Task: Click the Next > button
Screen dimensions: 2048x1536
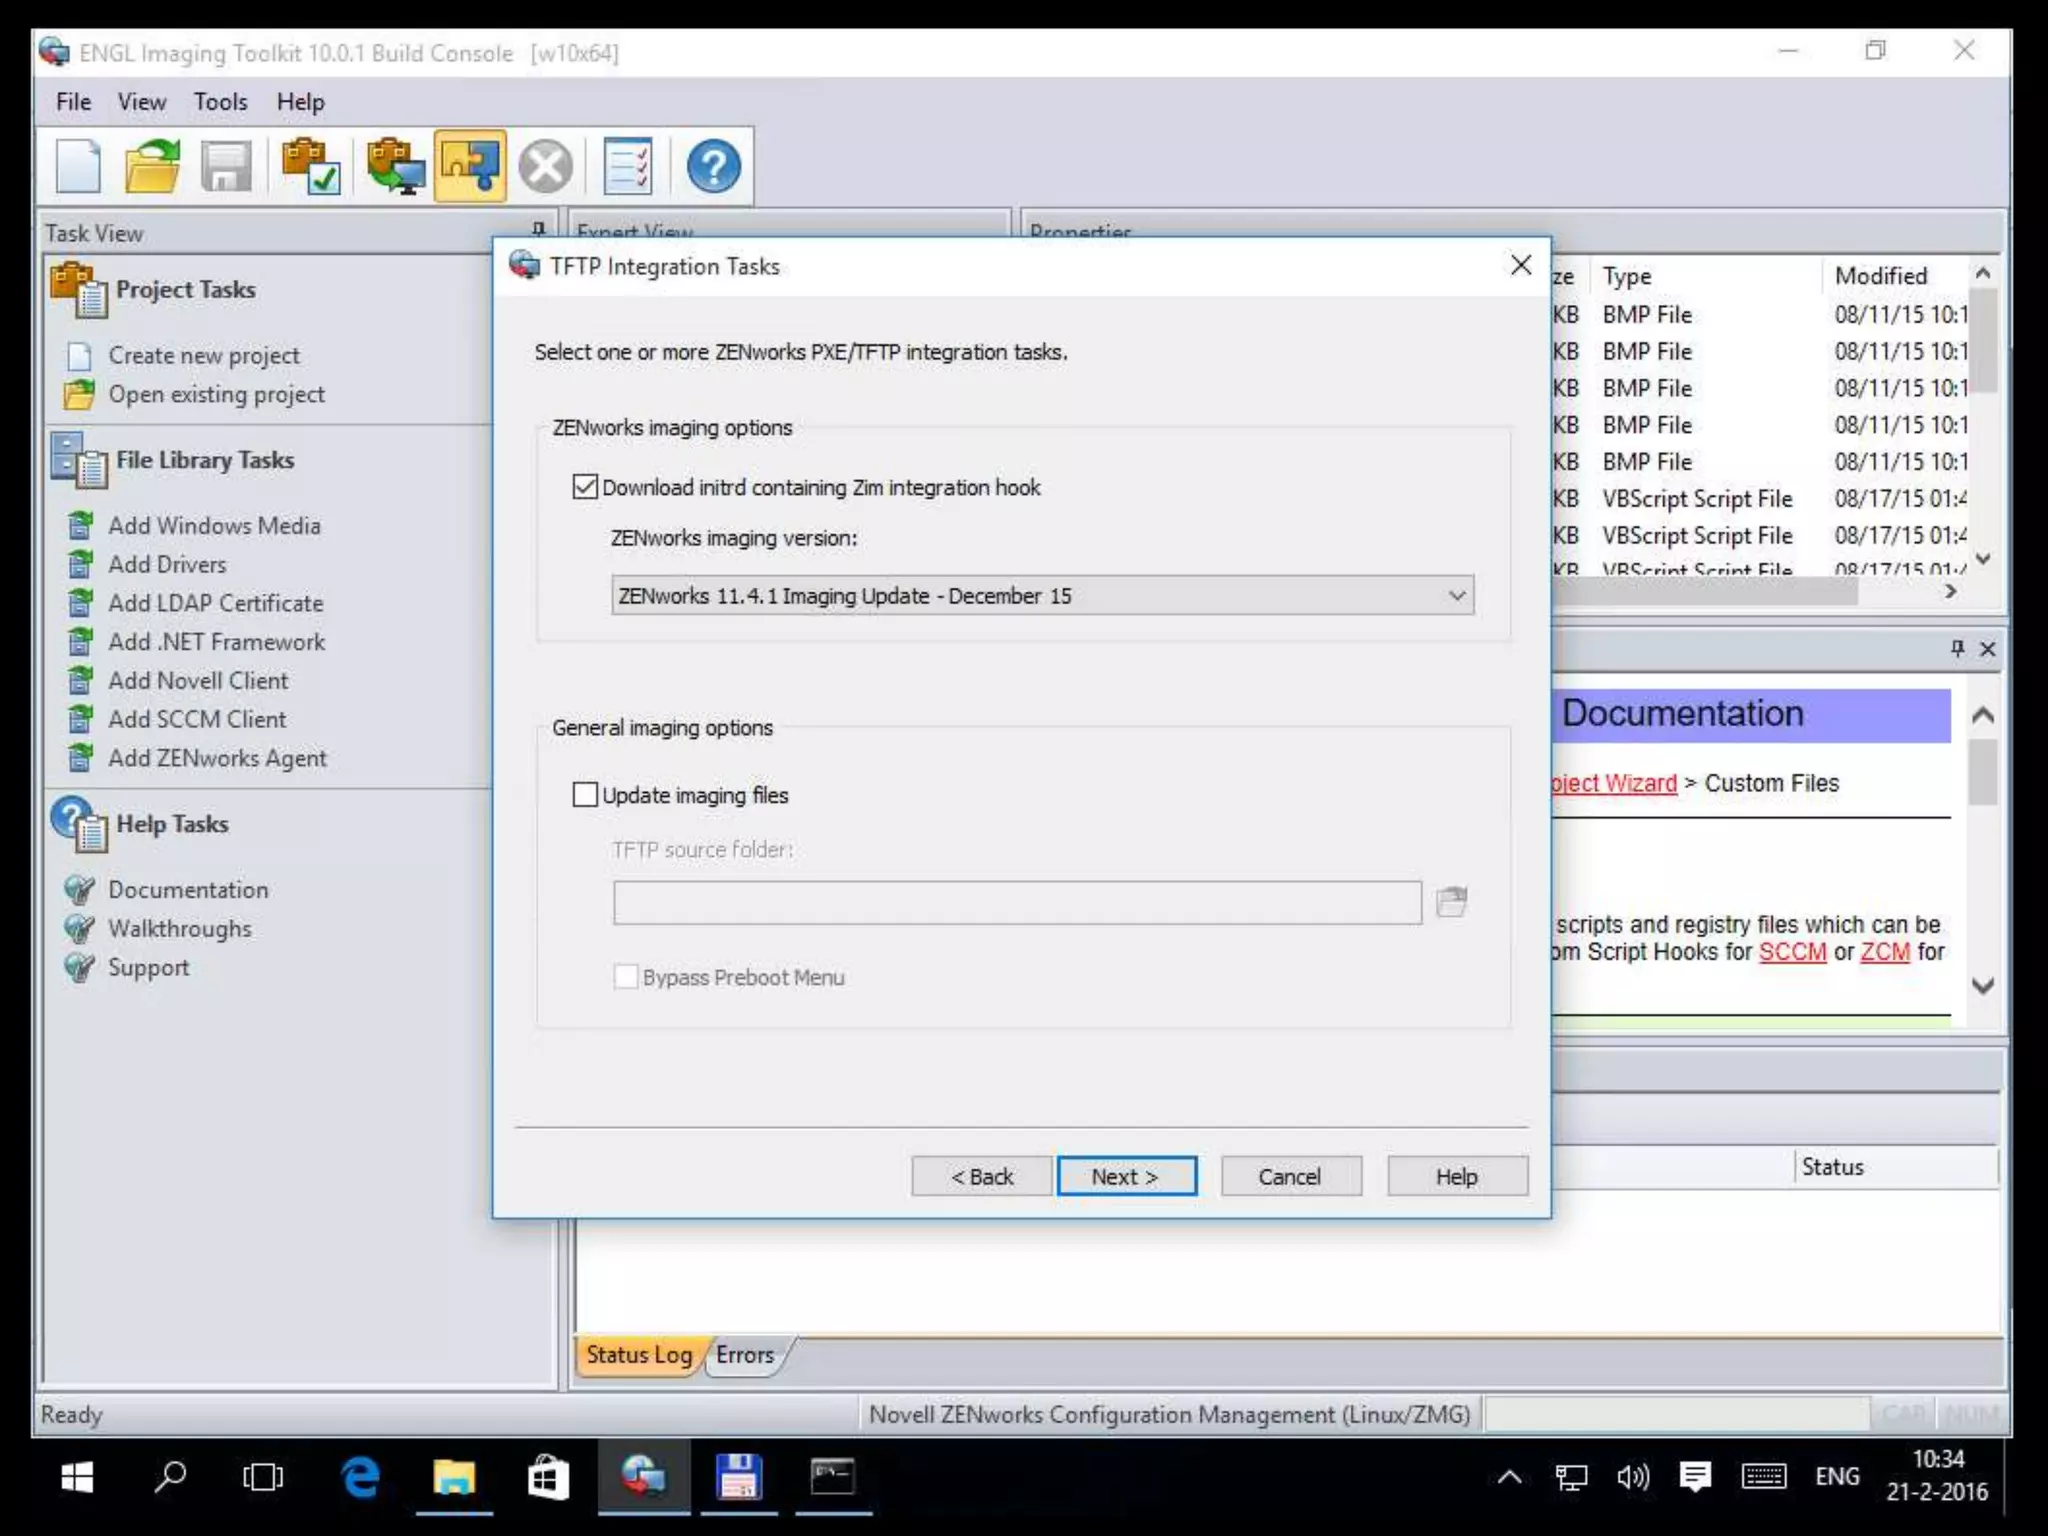Action: (x=1126, y=1177)
